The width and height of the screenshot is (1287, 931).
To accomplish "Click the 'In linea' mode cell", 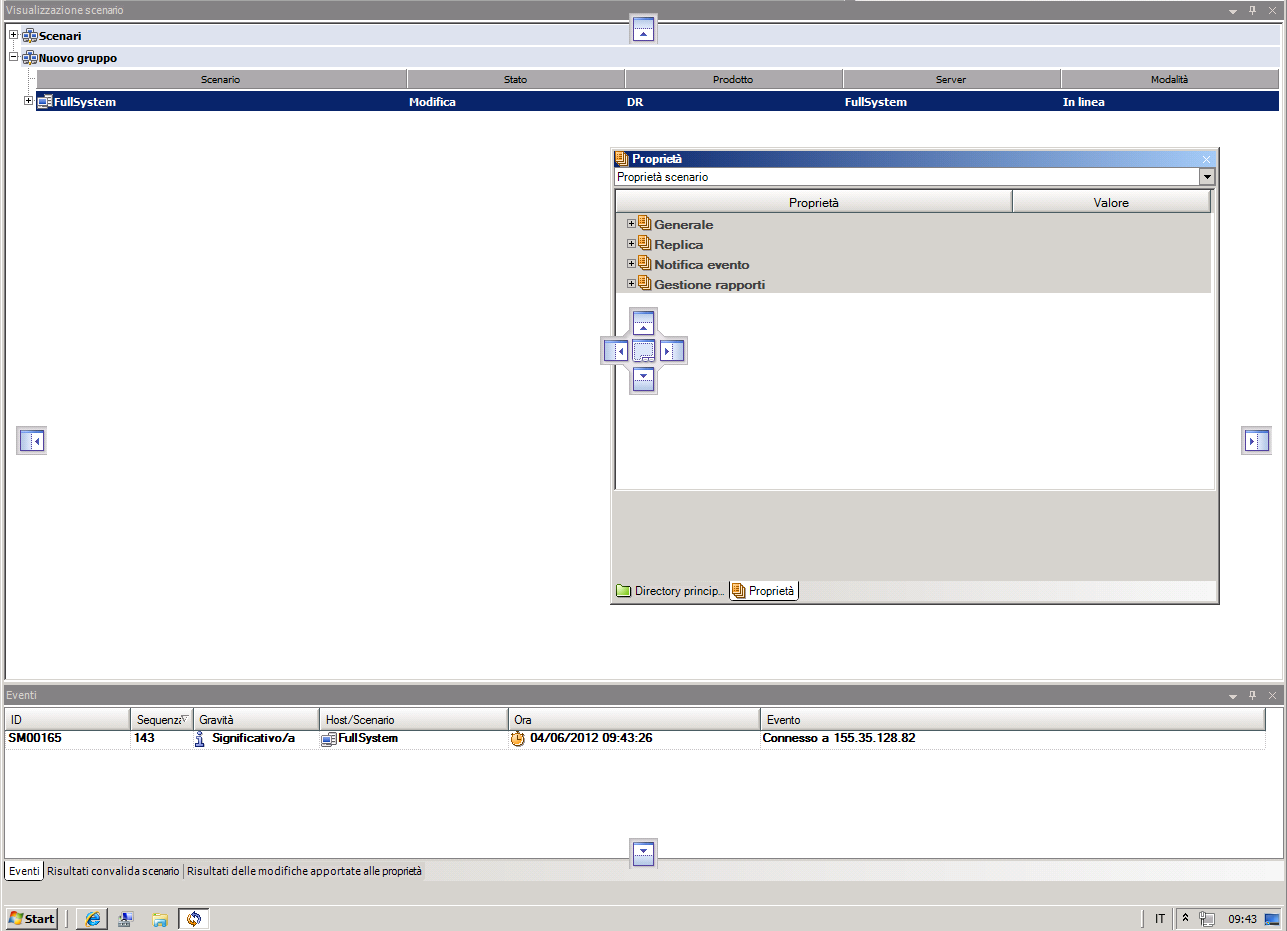I will point(1084,102).
